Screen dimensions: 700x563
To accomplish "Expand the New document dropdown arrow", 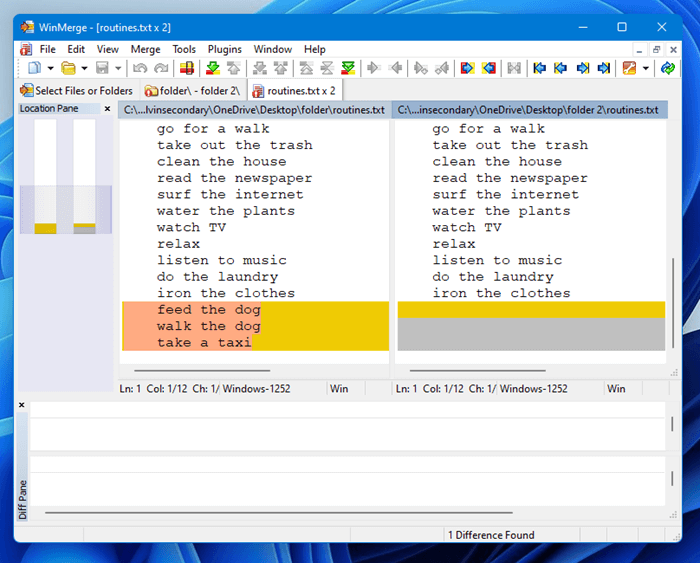I will (51, 68).
